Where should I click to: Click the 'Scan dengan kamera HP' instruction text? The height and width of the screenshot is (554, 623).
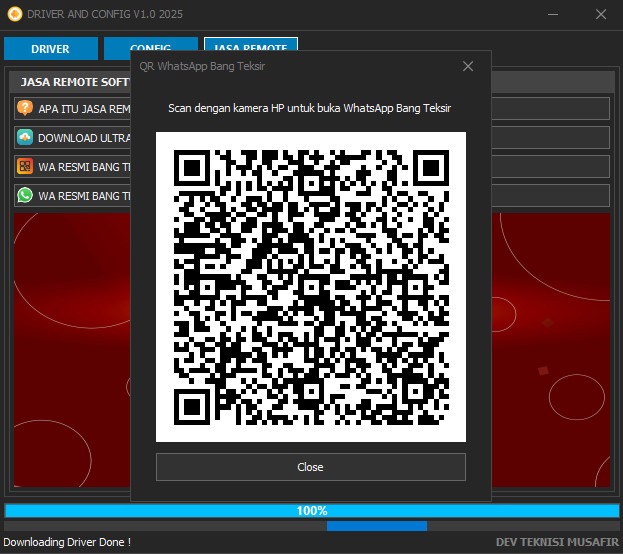[310, 108]
